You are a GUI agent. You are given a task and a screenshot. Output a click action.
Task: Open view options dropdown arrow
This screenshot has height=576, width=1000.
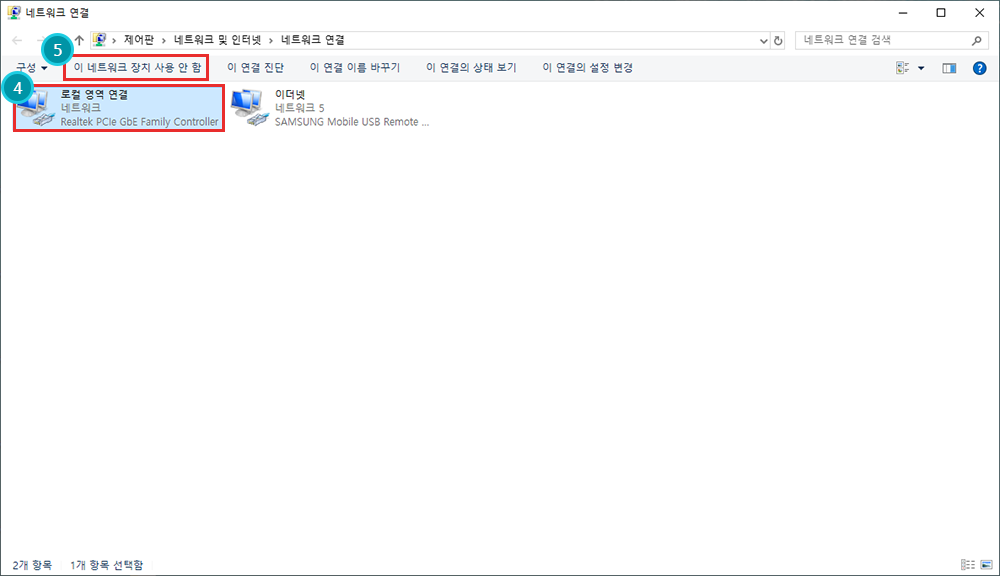pos(921,68)
